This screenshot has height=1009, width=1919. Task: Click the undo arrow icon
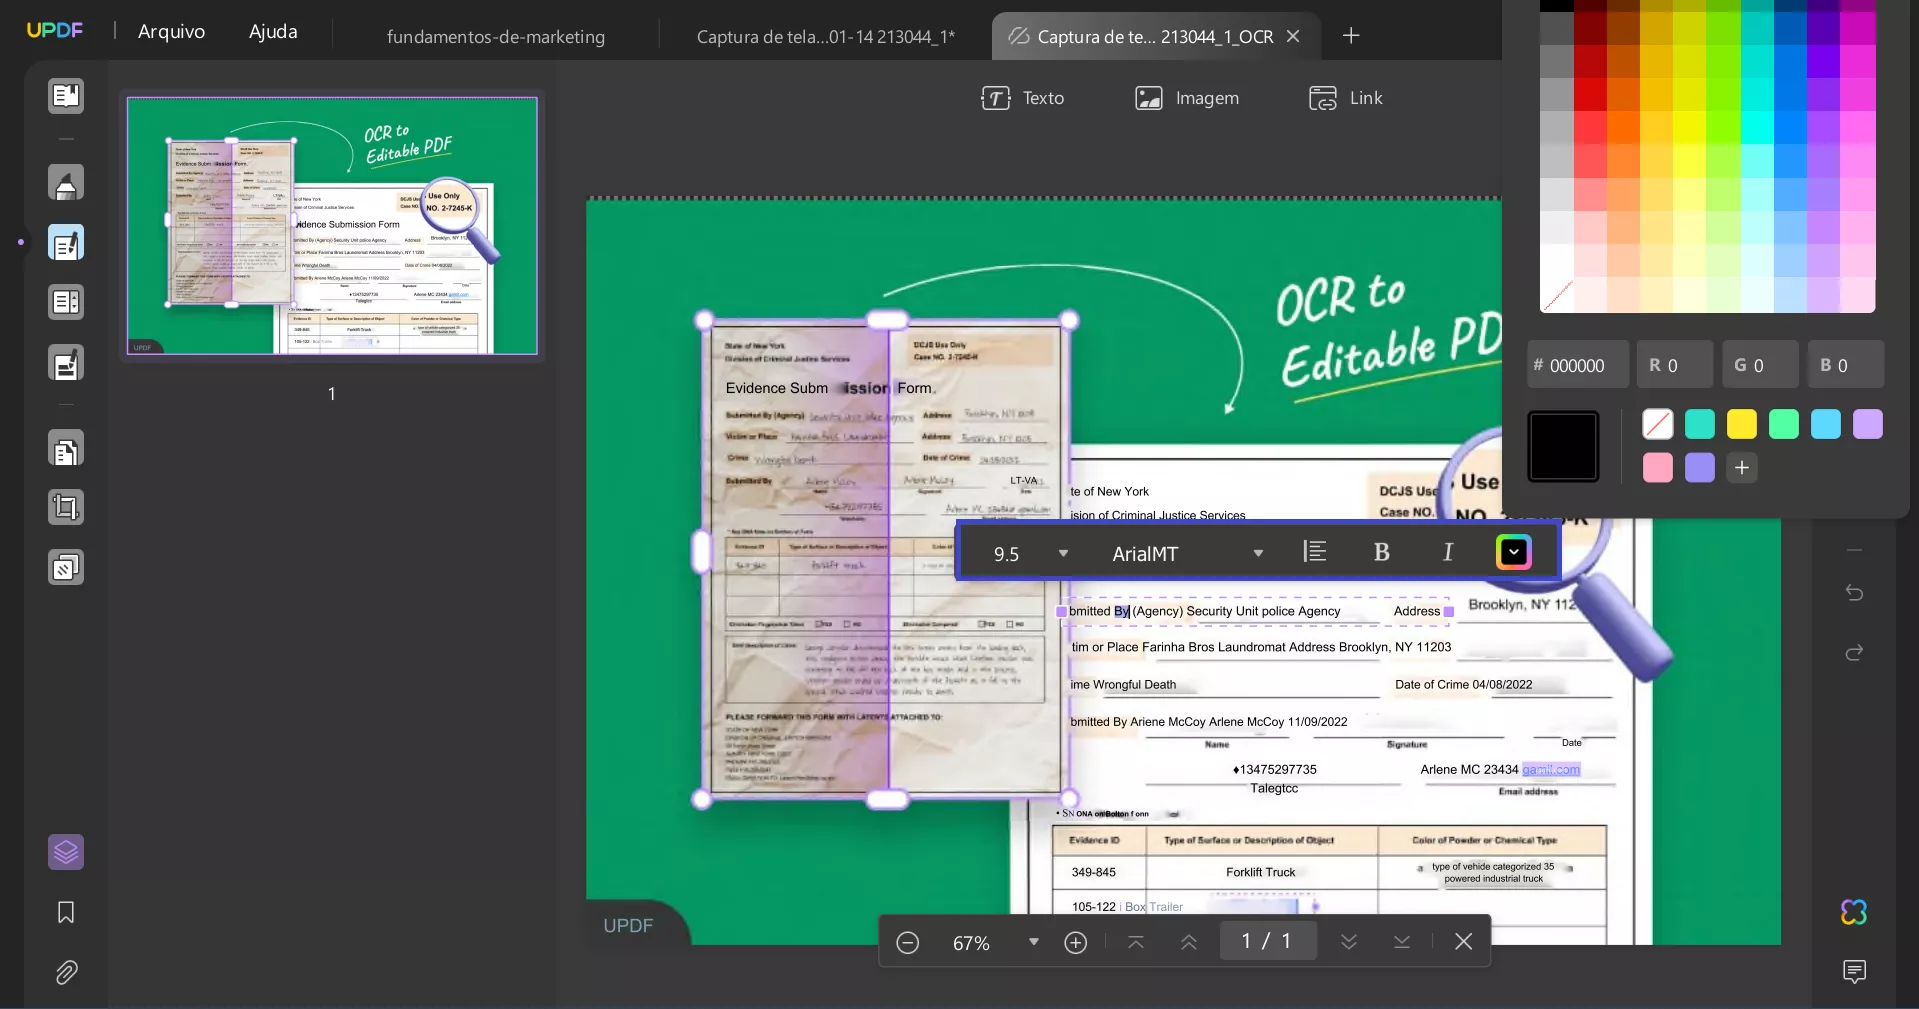tap(1854, 593)
